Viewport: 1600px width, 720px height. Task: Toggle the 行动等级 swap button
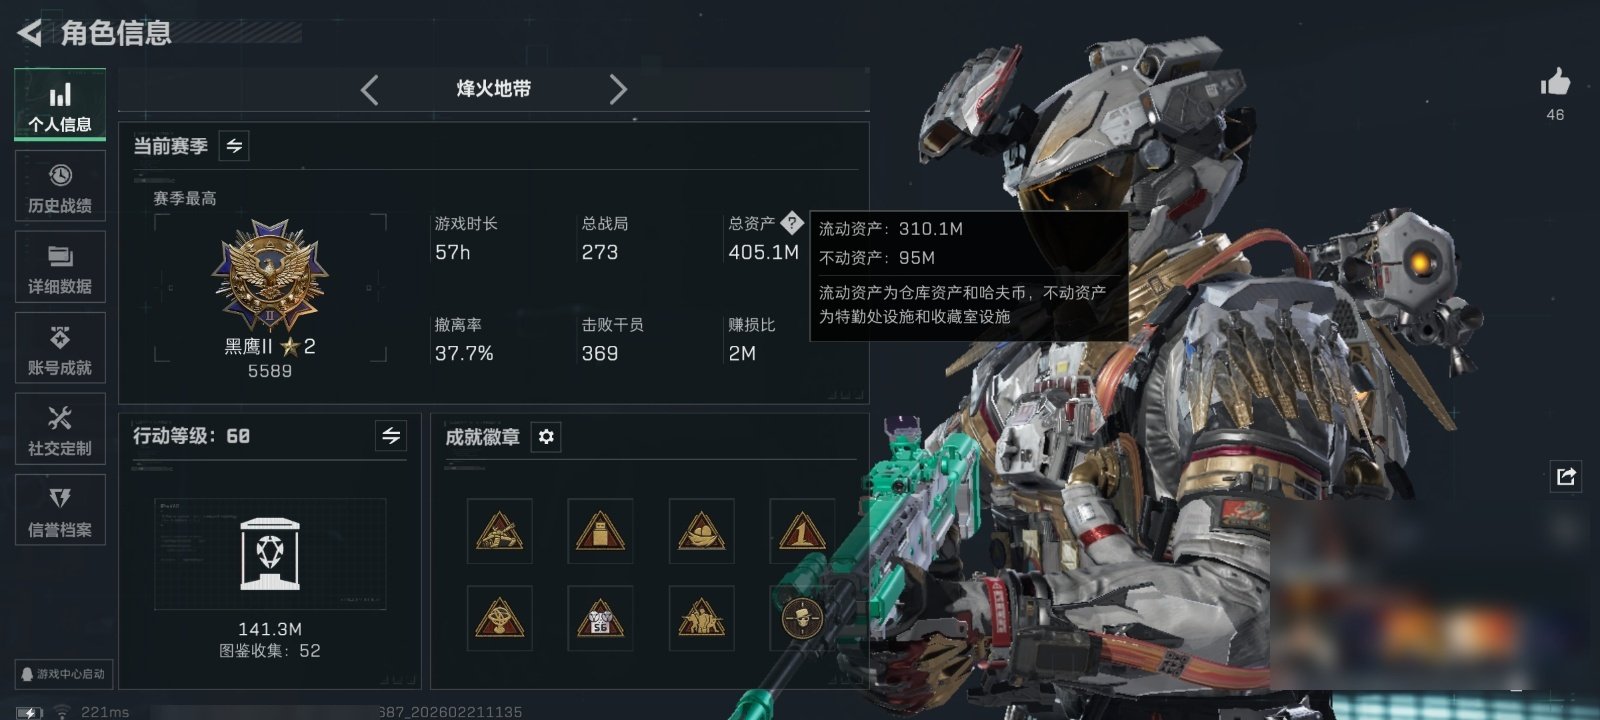click(x=391, y=436)
